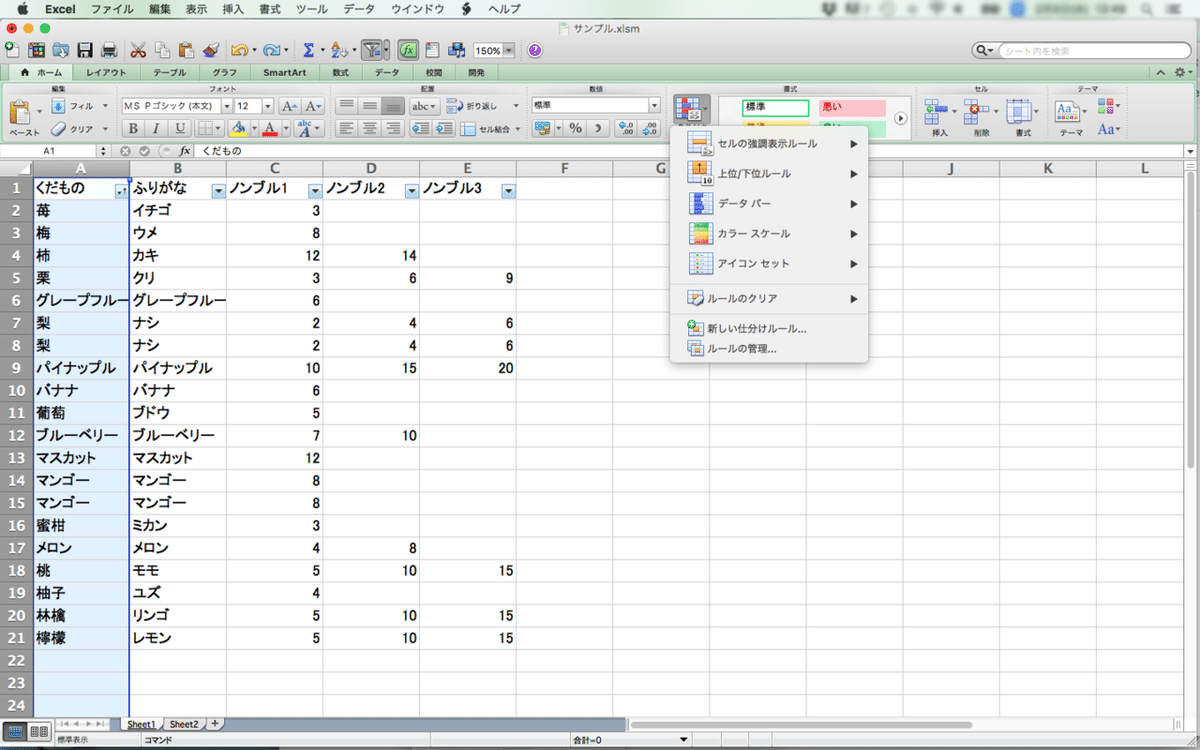Screen dimensions: 1200x750
Task: Click the Delete cells (削除) icon
Action: (977, 110)
